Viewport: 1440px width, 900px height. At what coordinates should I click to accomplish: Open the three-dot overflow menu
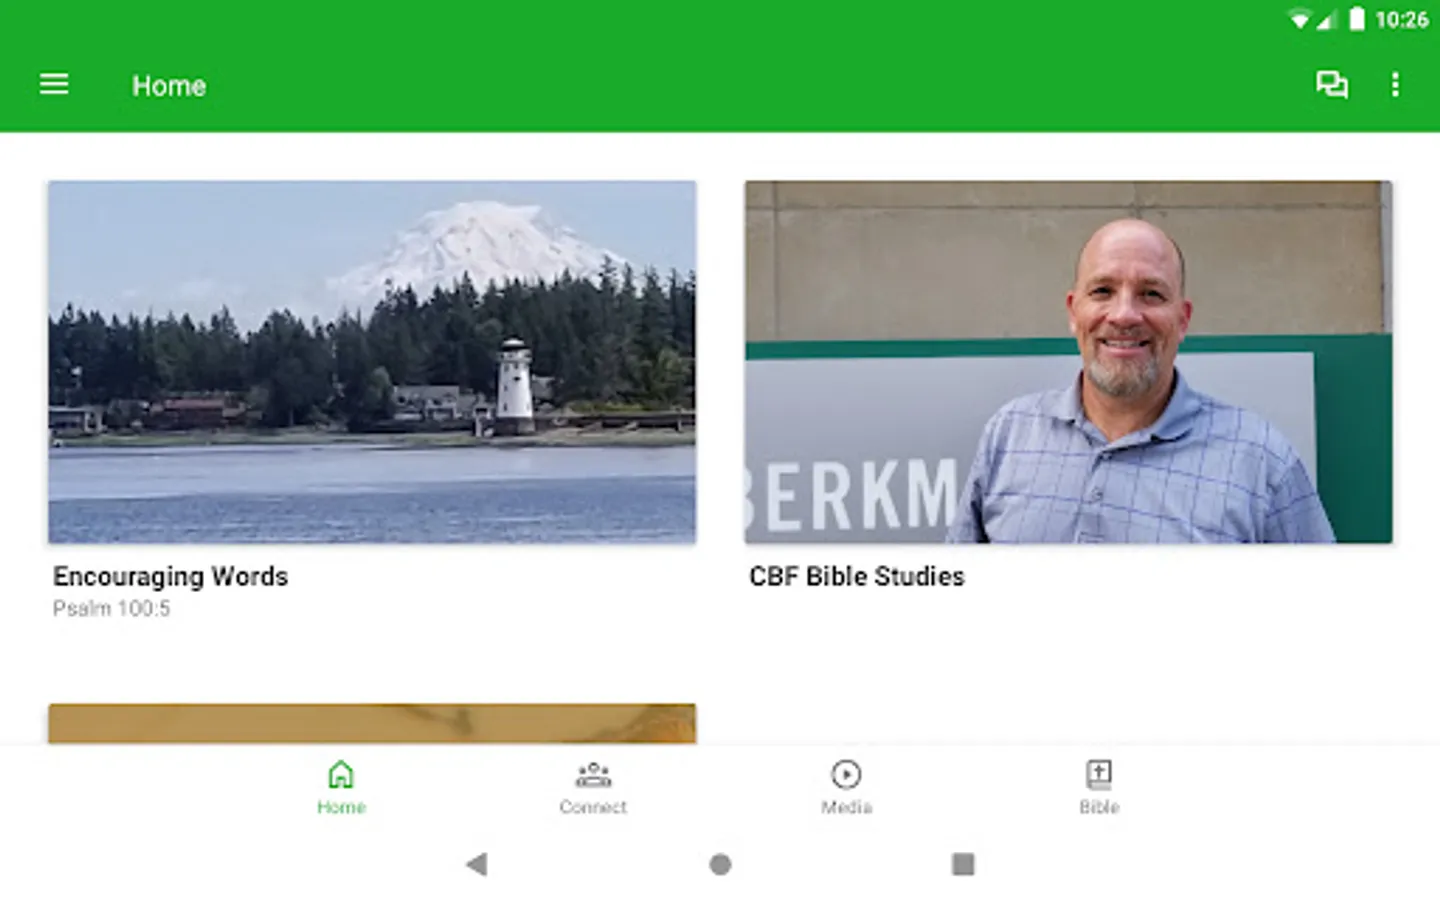[1395, 84]
